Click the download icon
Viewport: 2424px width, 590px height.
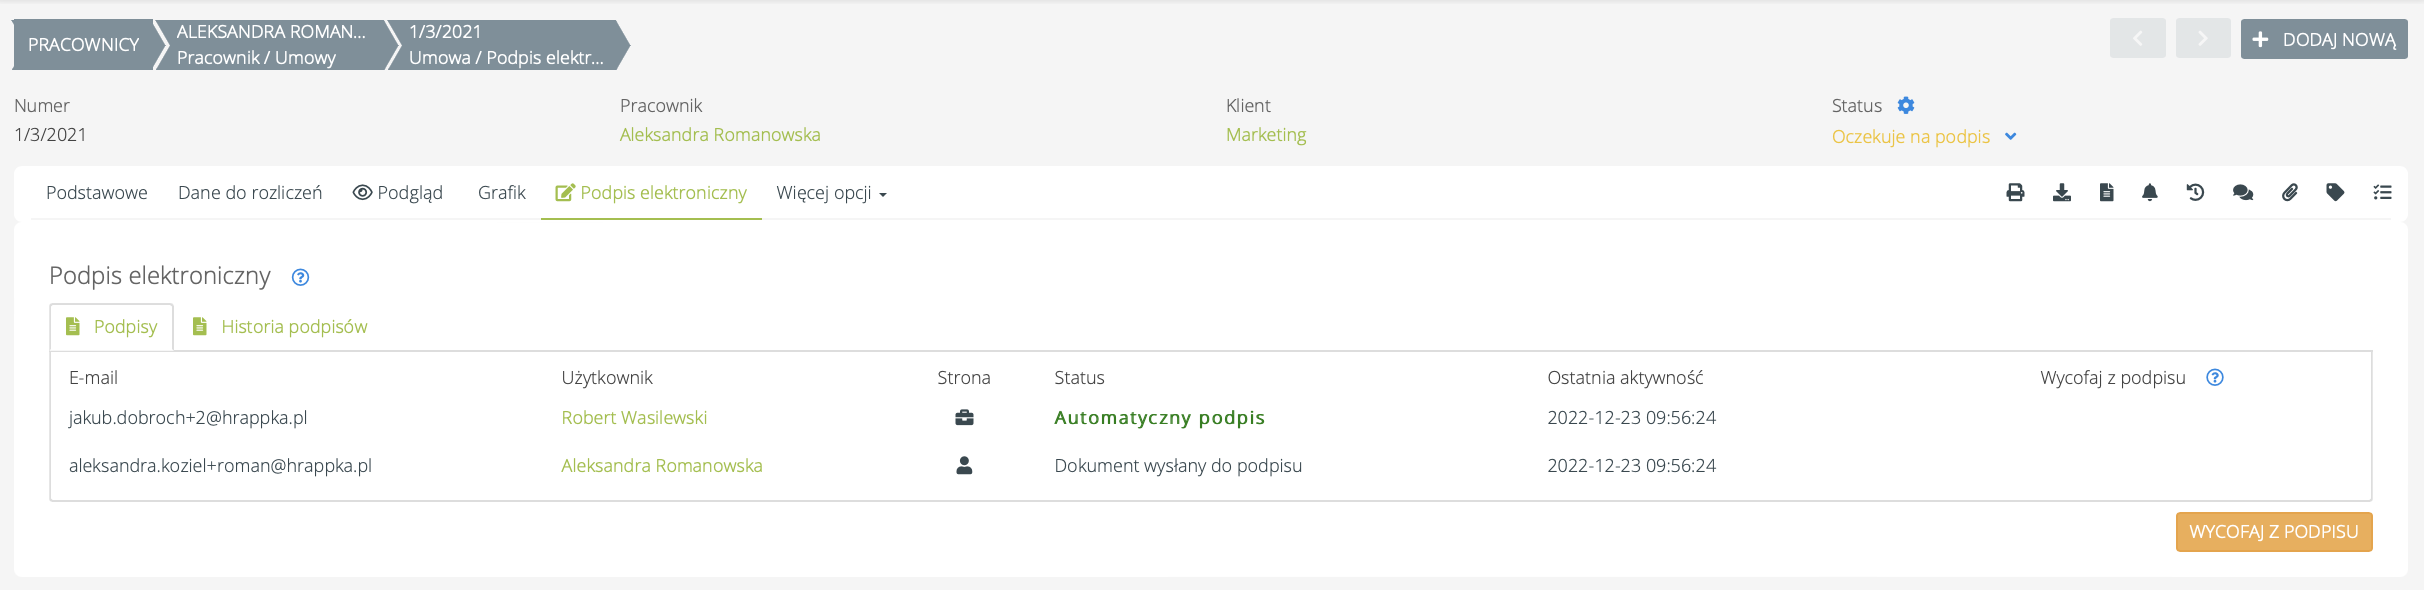[2061, 193]
